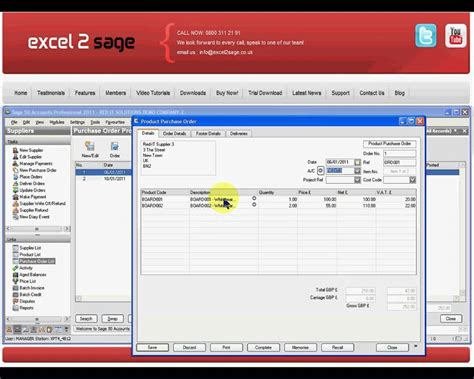Click the Recall button

(x=337, y=347)
